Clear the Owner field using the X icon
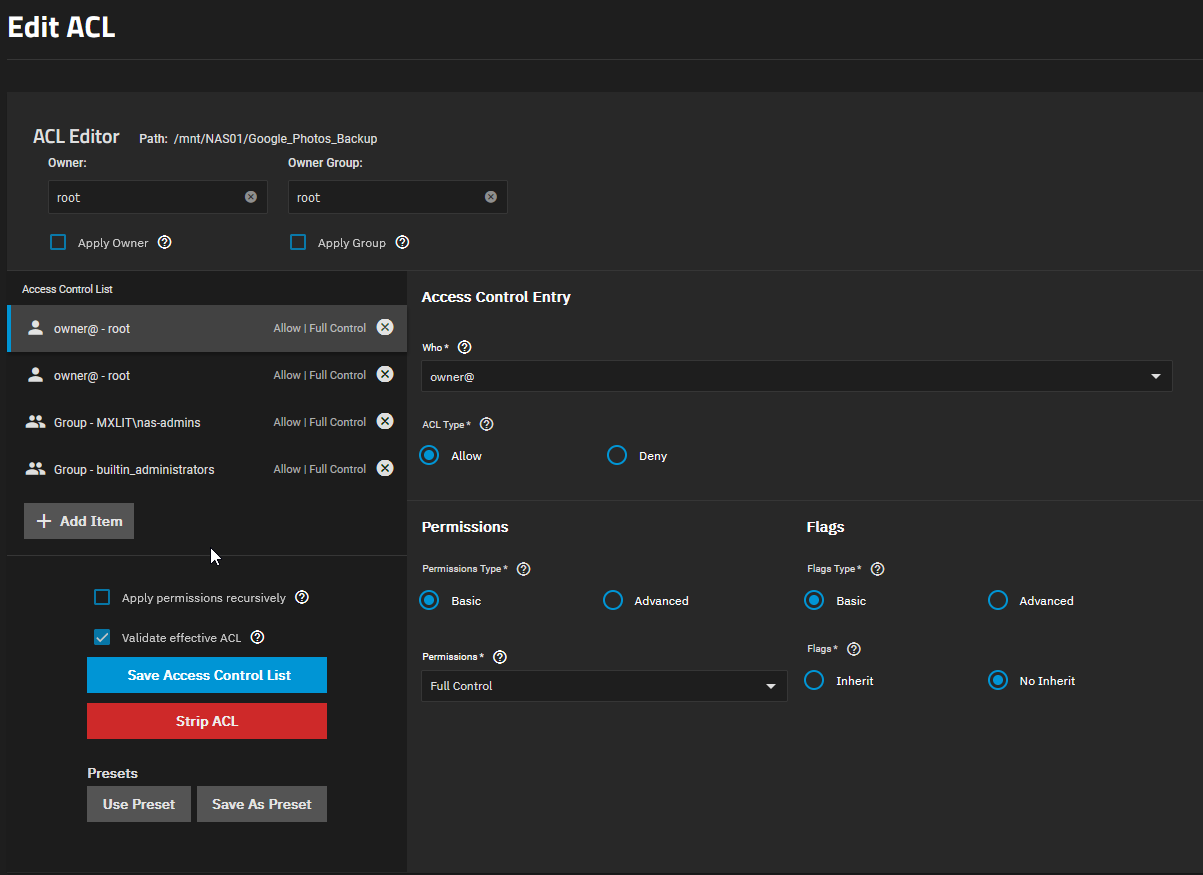 (251, 197)
